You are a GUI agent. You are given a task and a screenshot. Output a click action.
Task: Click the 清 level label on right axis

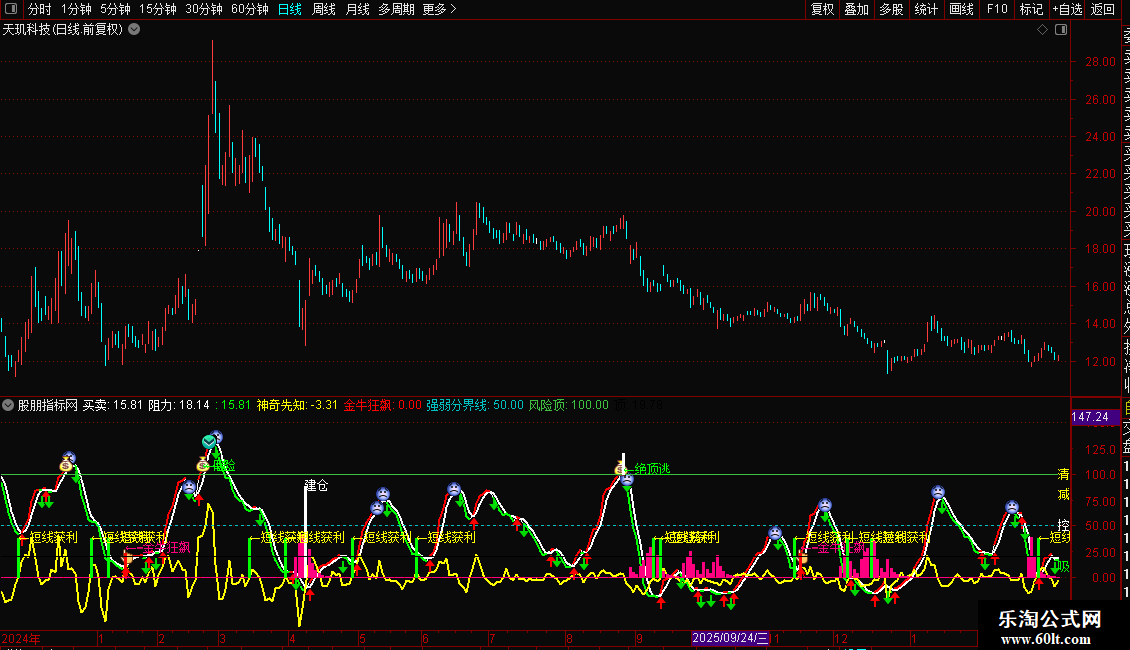click(1063, 474)
